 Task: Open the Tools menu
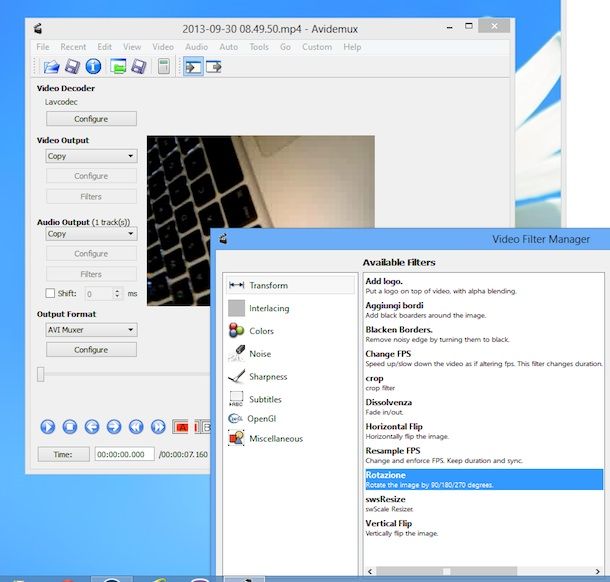[x=259, y=47]
